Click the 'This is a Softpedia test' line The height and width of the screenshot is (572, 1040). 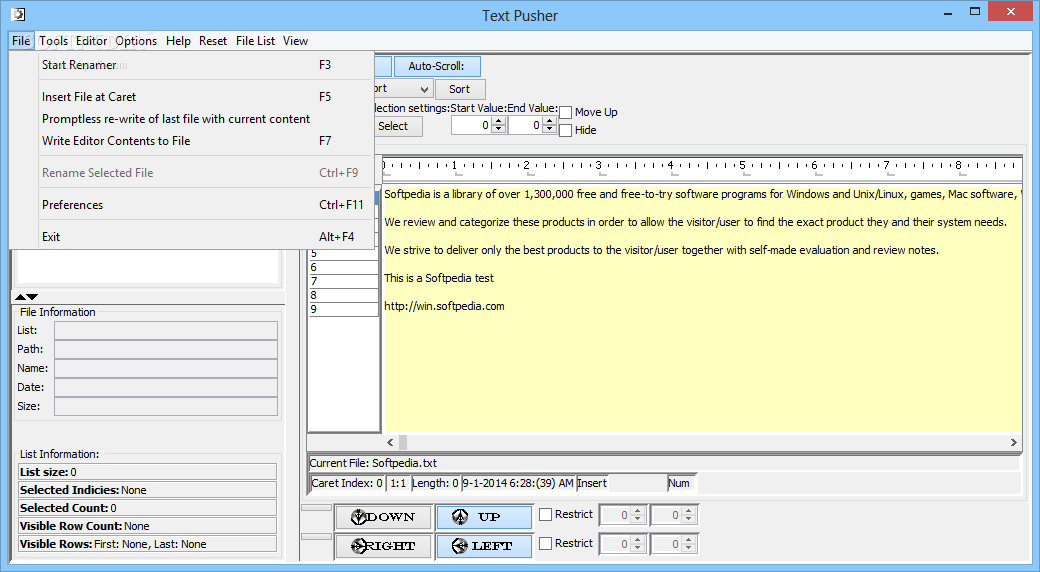[x=439, y=278]
